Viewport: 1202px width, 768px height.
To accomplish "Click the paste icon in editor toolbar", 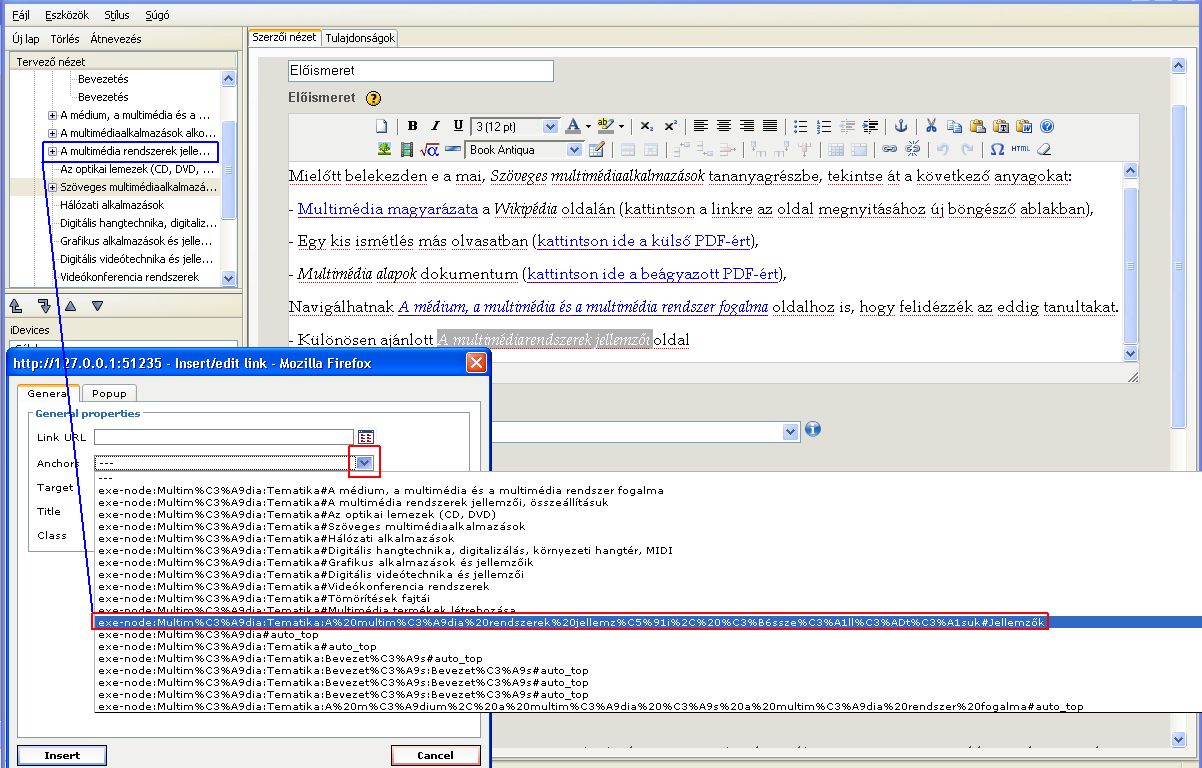I will click(977, 127).
